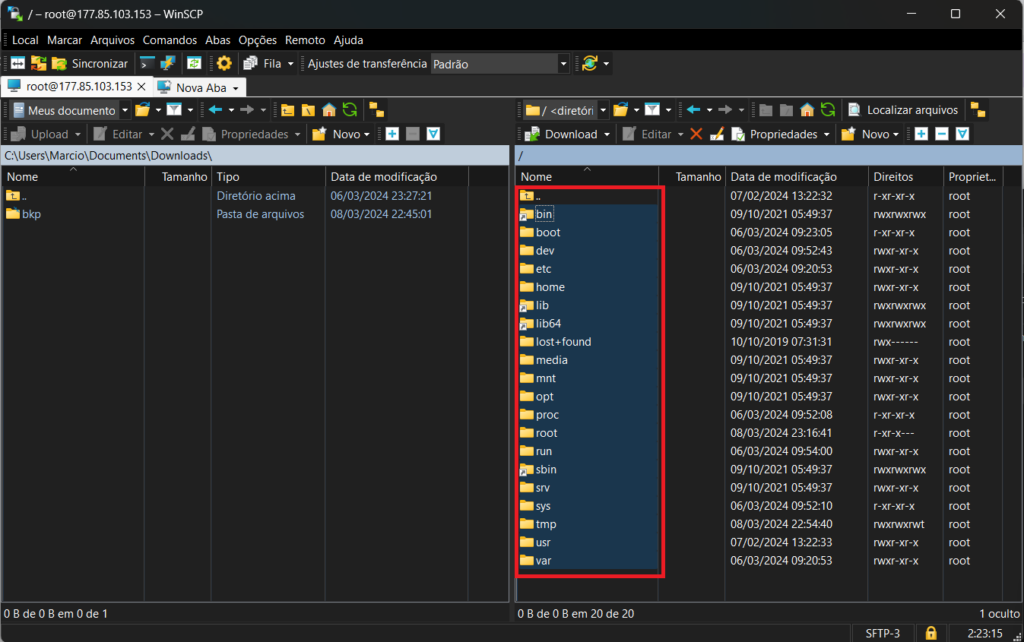Screen dimensions: 1024x642
Task: Close the root@177.85.103.153 session tab
Action: coord(142,86)
